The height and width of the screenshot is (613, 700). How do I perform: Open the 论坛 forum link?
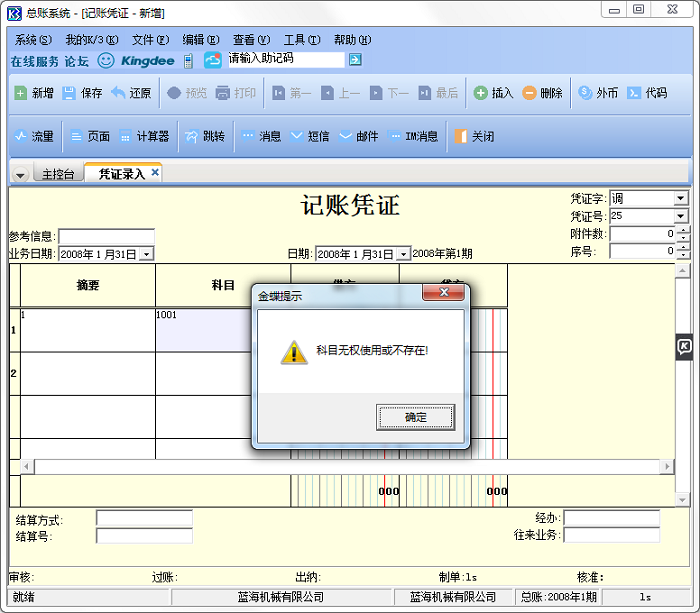[77, 61]
